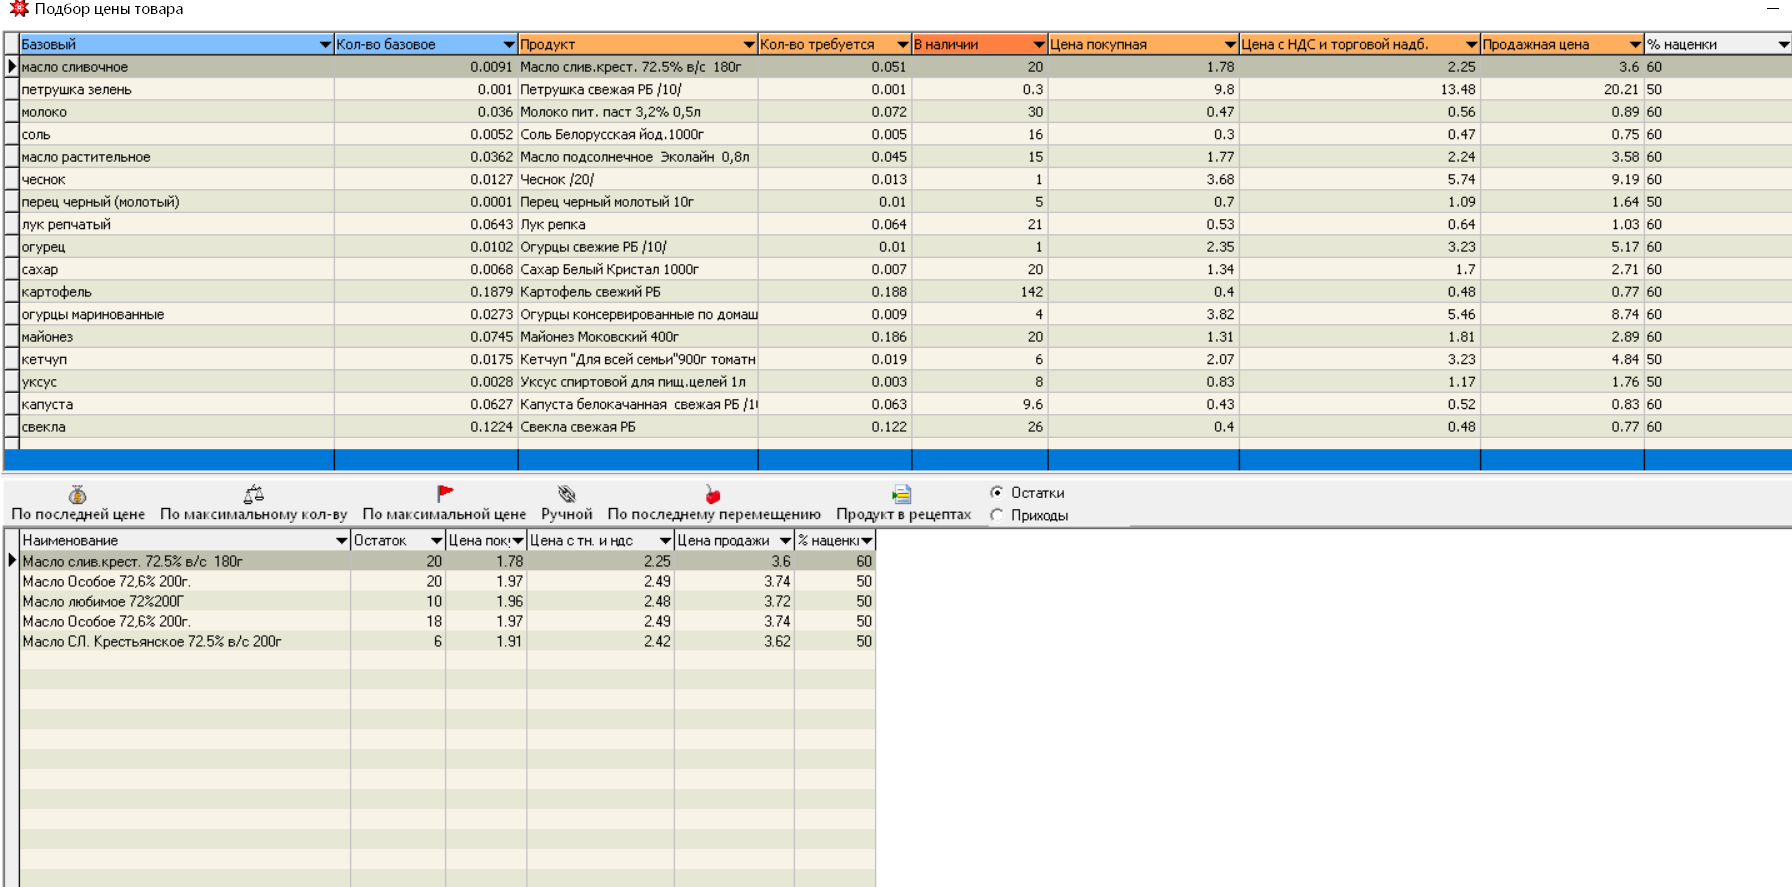1792x887 pixels.
Task: Open the Цена покупная column dropdown
Action: pyautogui.click(x=1230, y=44)
